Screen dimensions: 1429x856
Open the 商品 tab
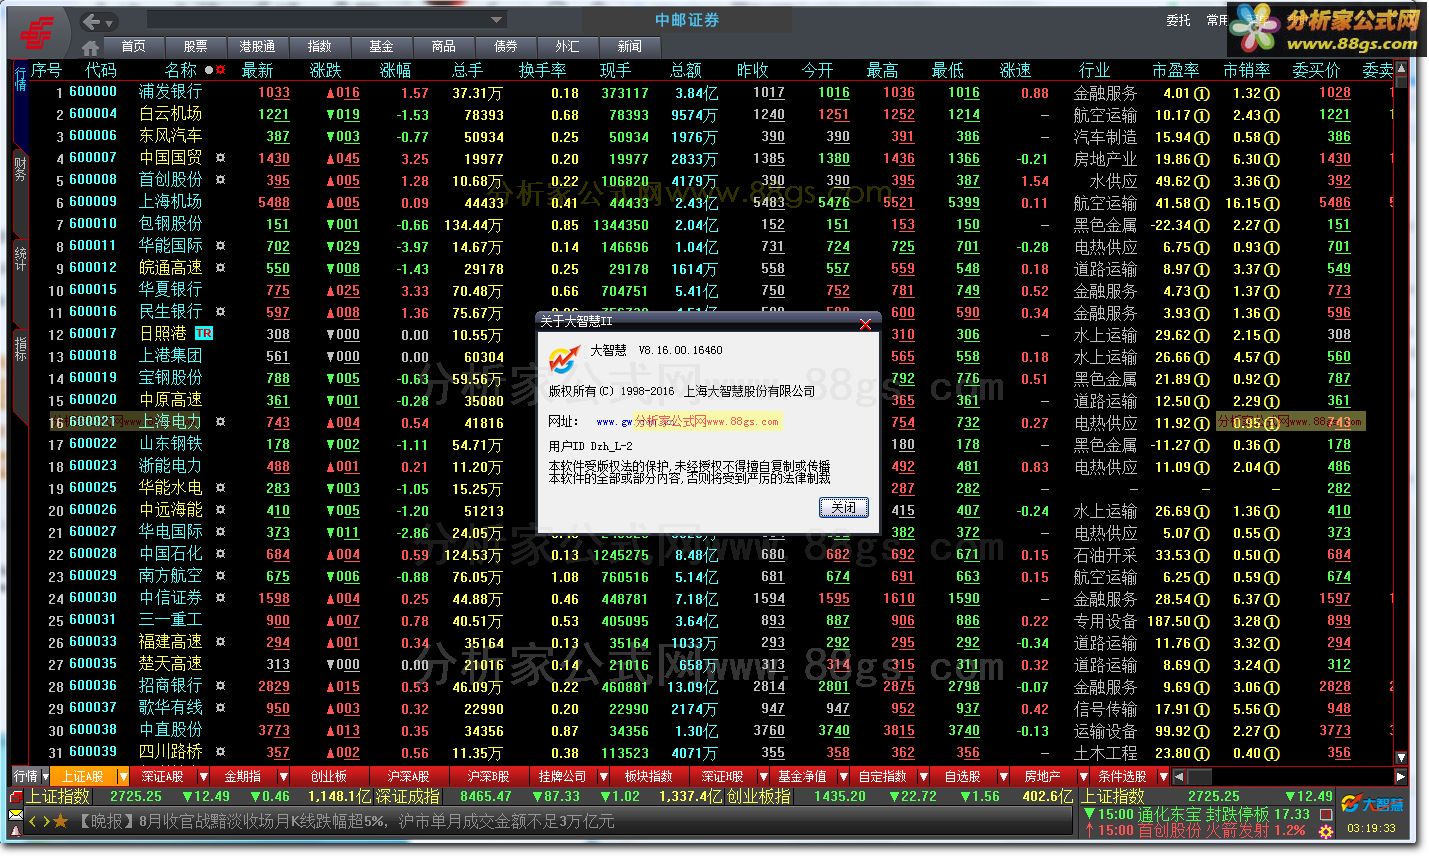443,47
